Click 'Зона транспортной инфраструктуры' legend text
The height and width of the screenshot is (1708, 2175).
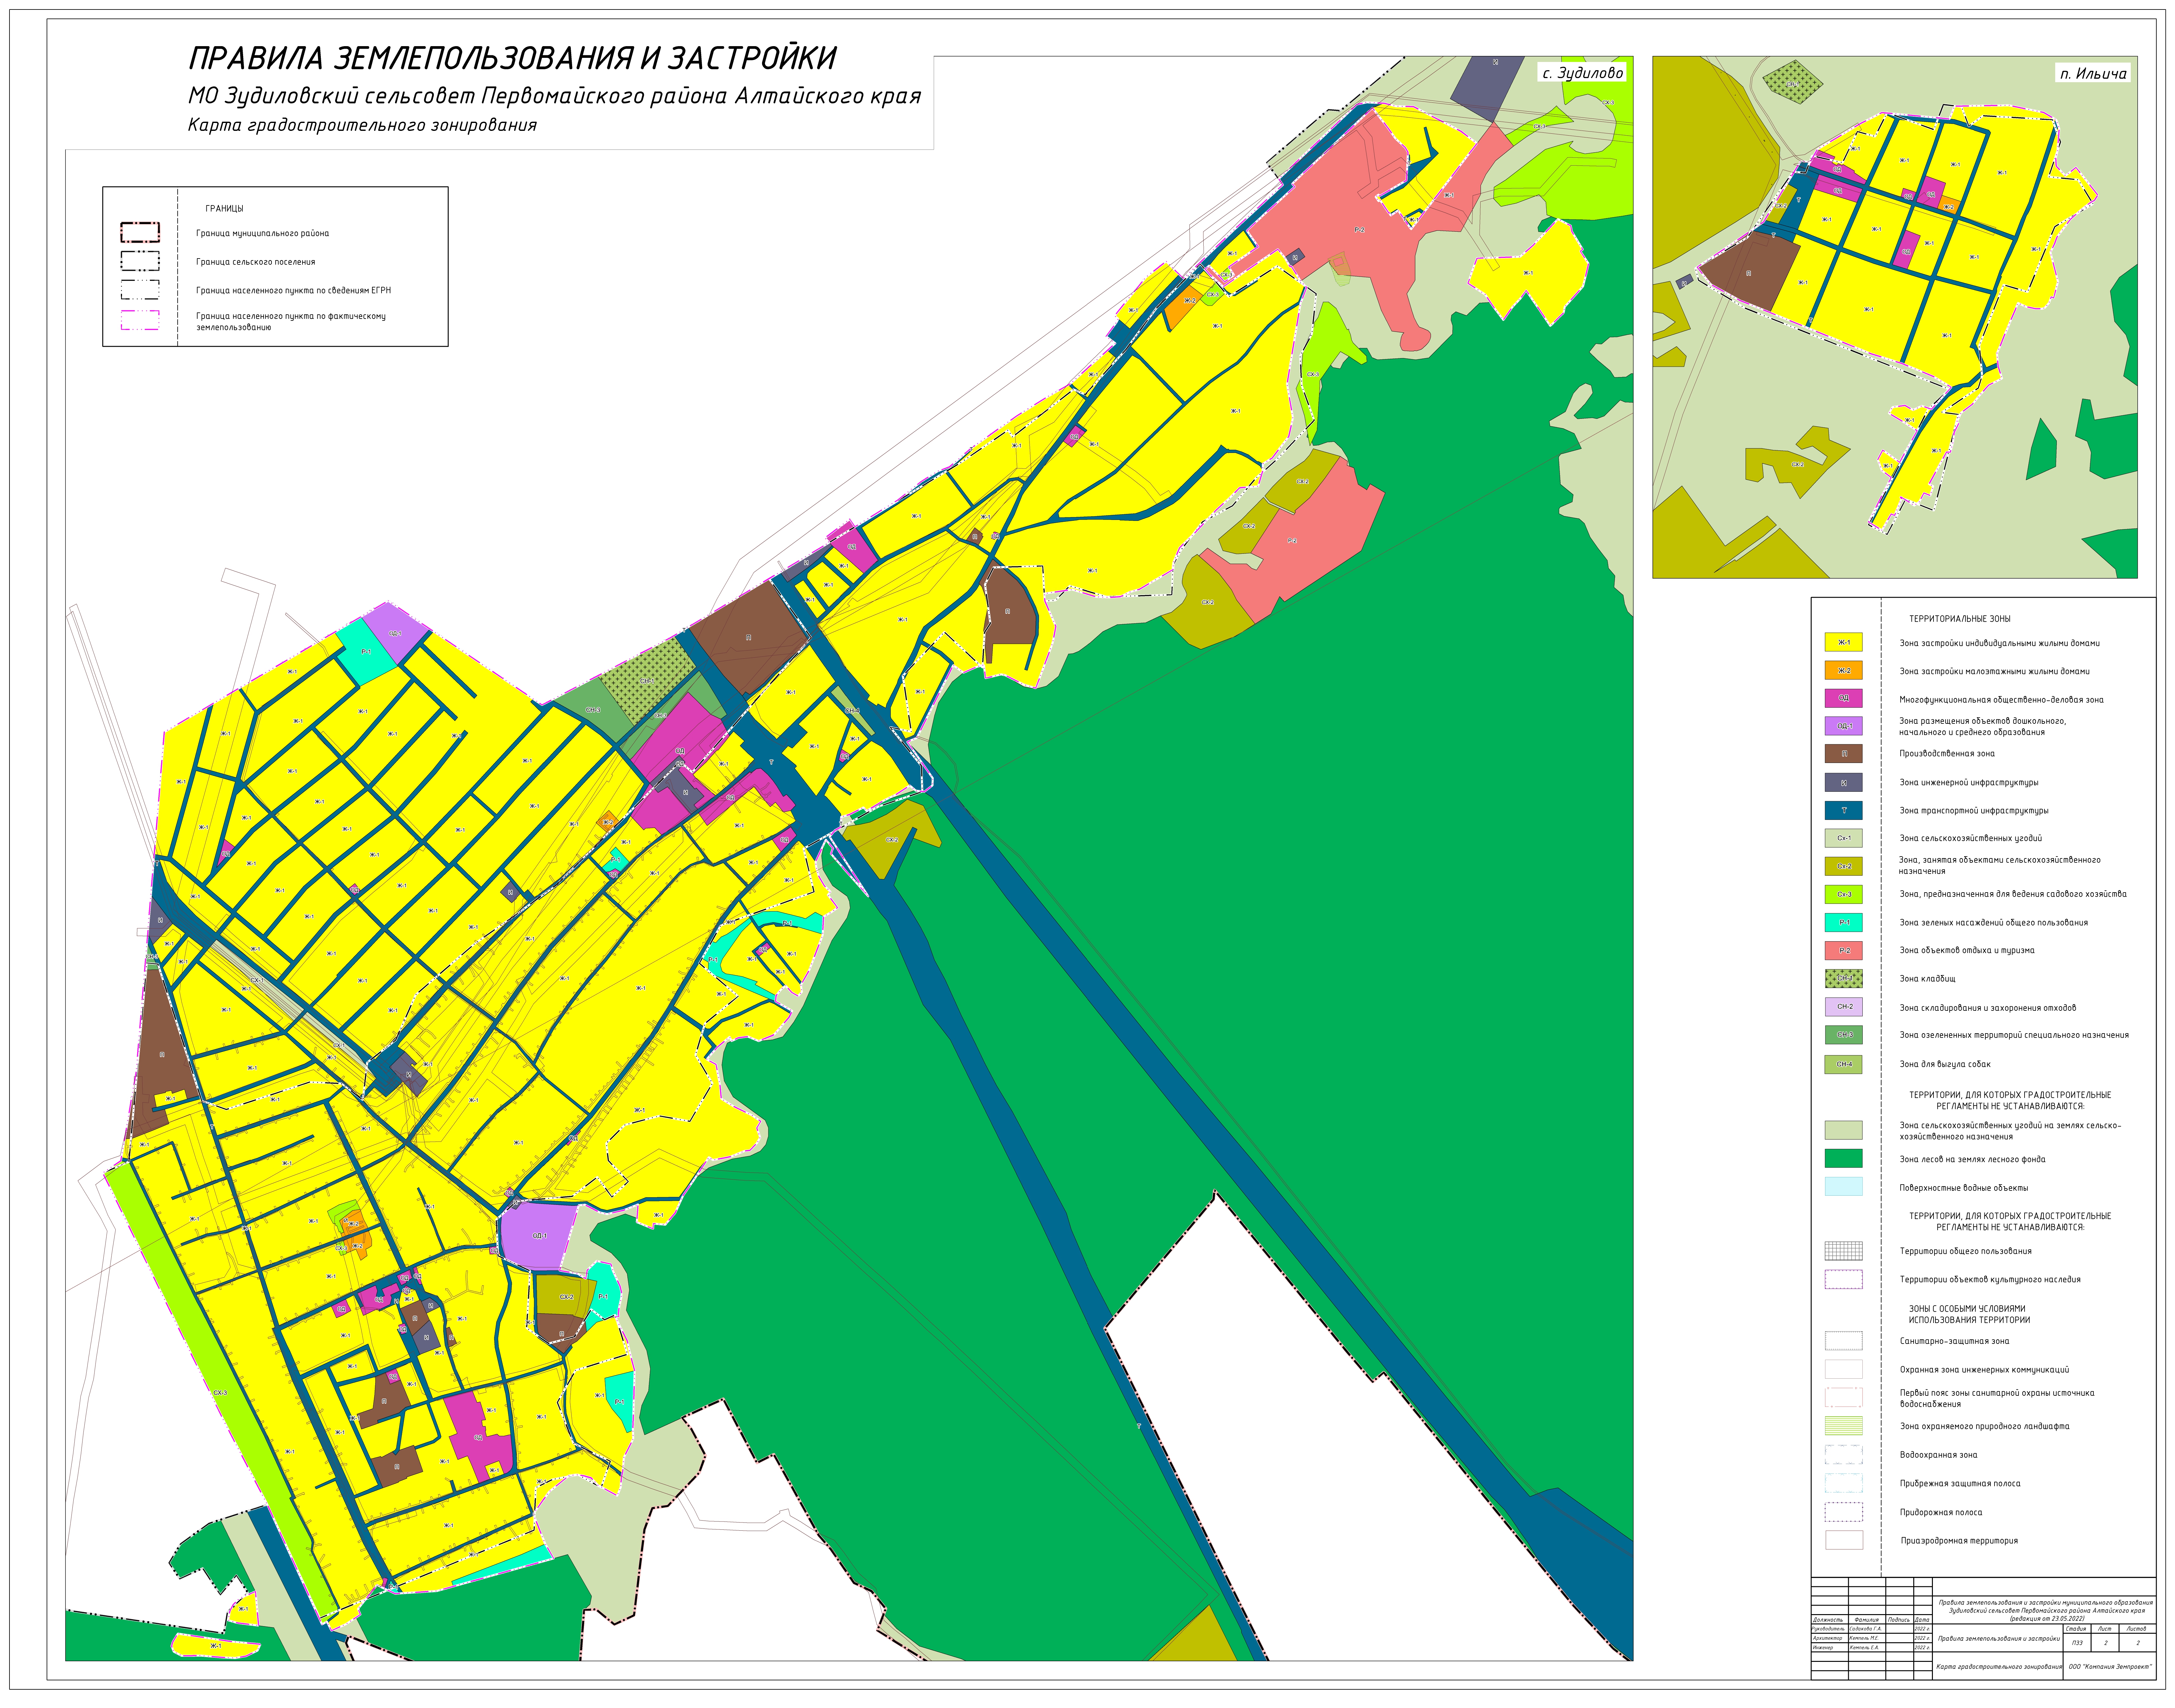[x=1974, y=811]
